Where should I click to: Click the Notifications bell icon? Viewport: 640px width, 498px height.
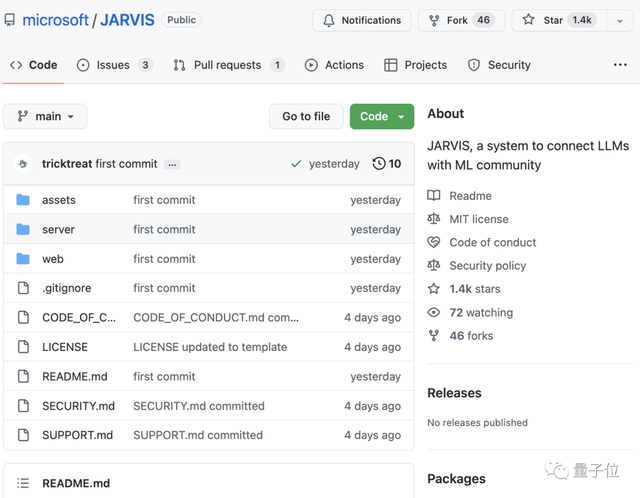click(x=329, y=20)
